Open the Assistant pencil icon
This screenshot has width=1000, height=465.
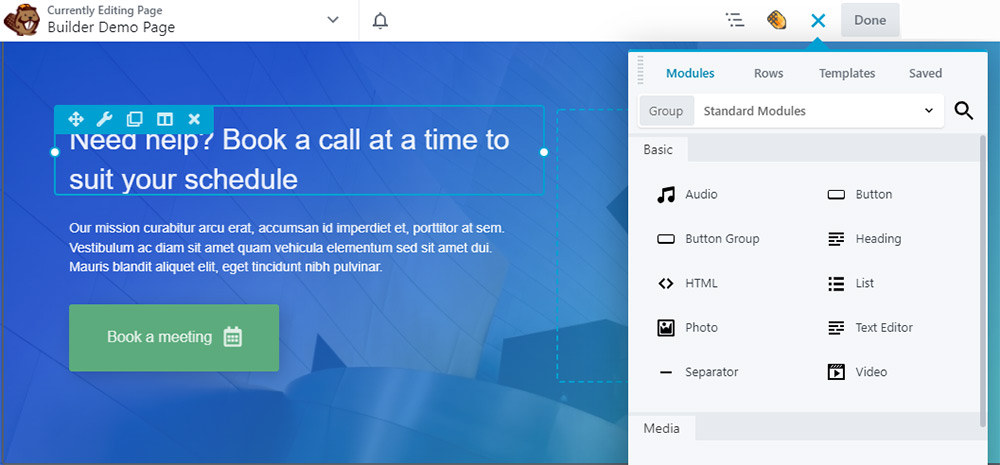click(776, 20)
